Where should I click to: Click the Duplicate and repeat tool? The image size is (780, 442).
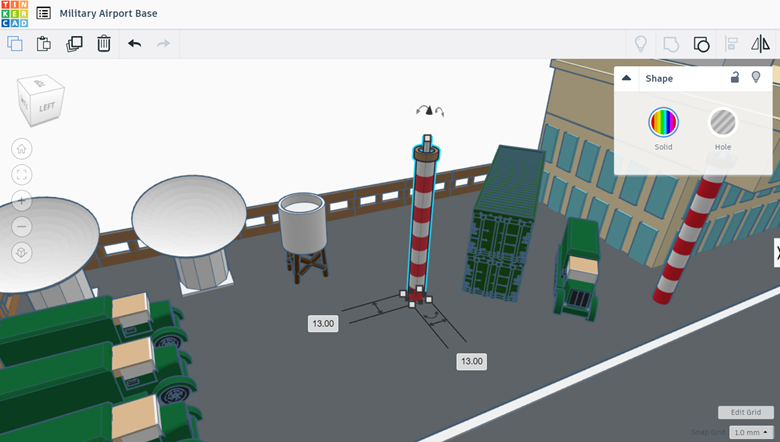tap(74, 44)
